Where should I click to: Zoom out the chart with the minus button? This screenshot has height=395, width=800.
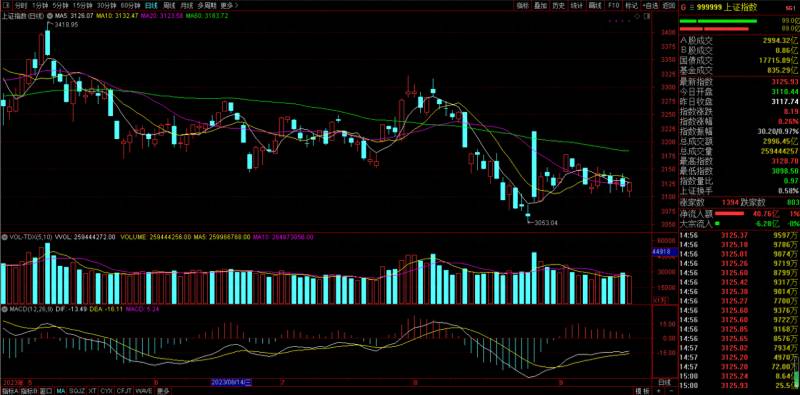[671, 391]
